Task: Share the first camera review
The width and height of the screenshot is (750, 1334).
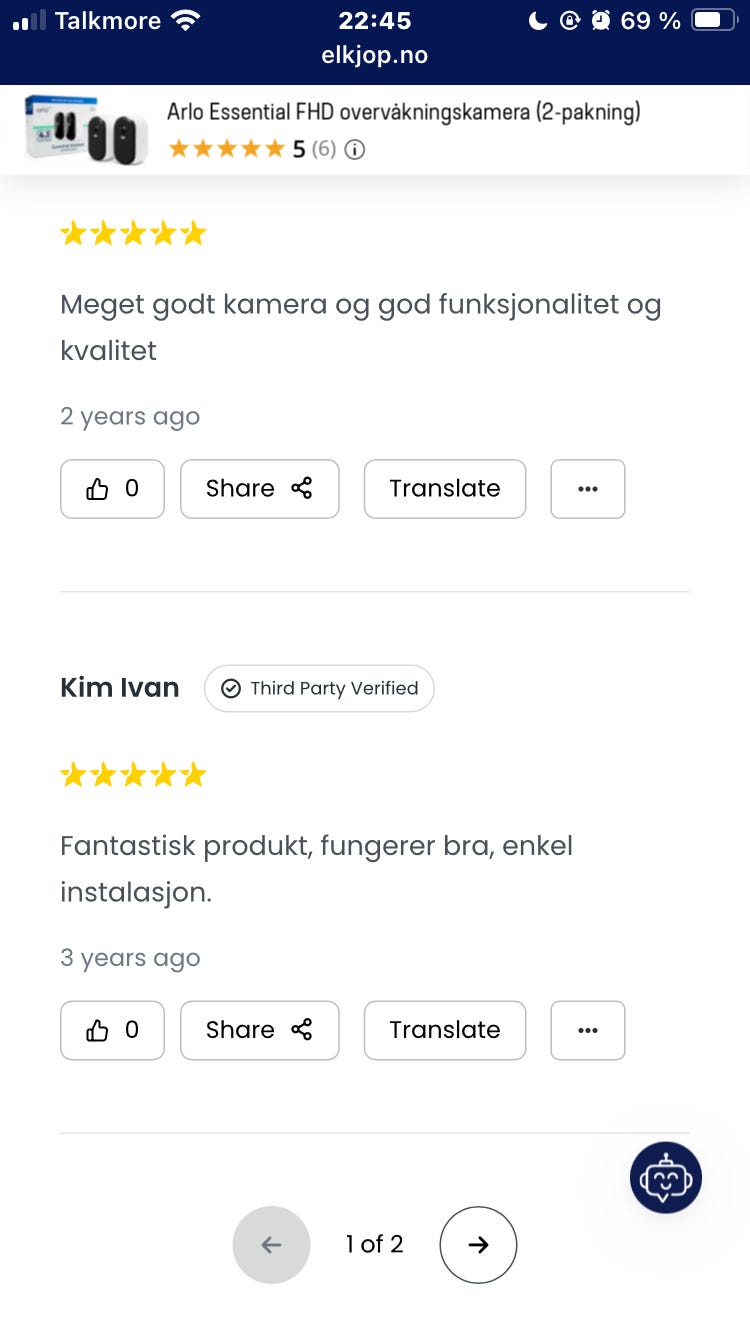Action: click(x=259, y=489)
